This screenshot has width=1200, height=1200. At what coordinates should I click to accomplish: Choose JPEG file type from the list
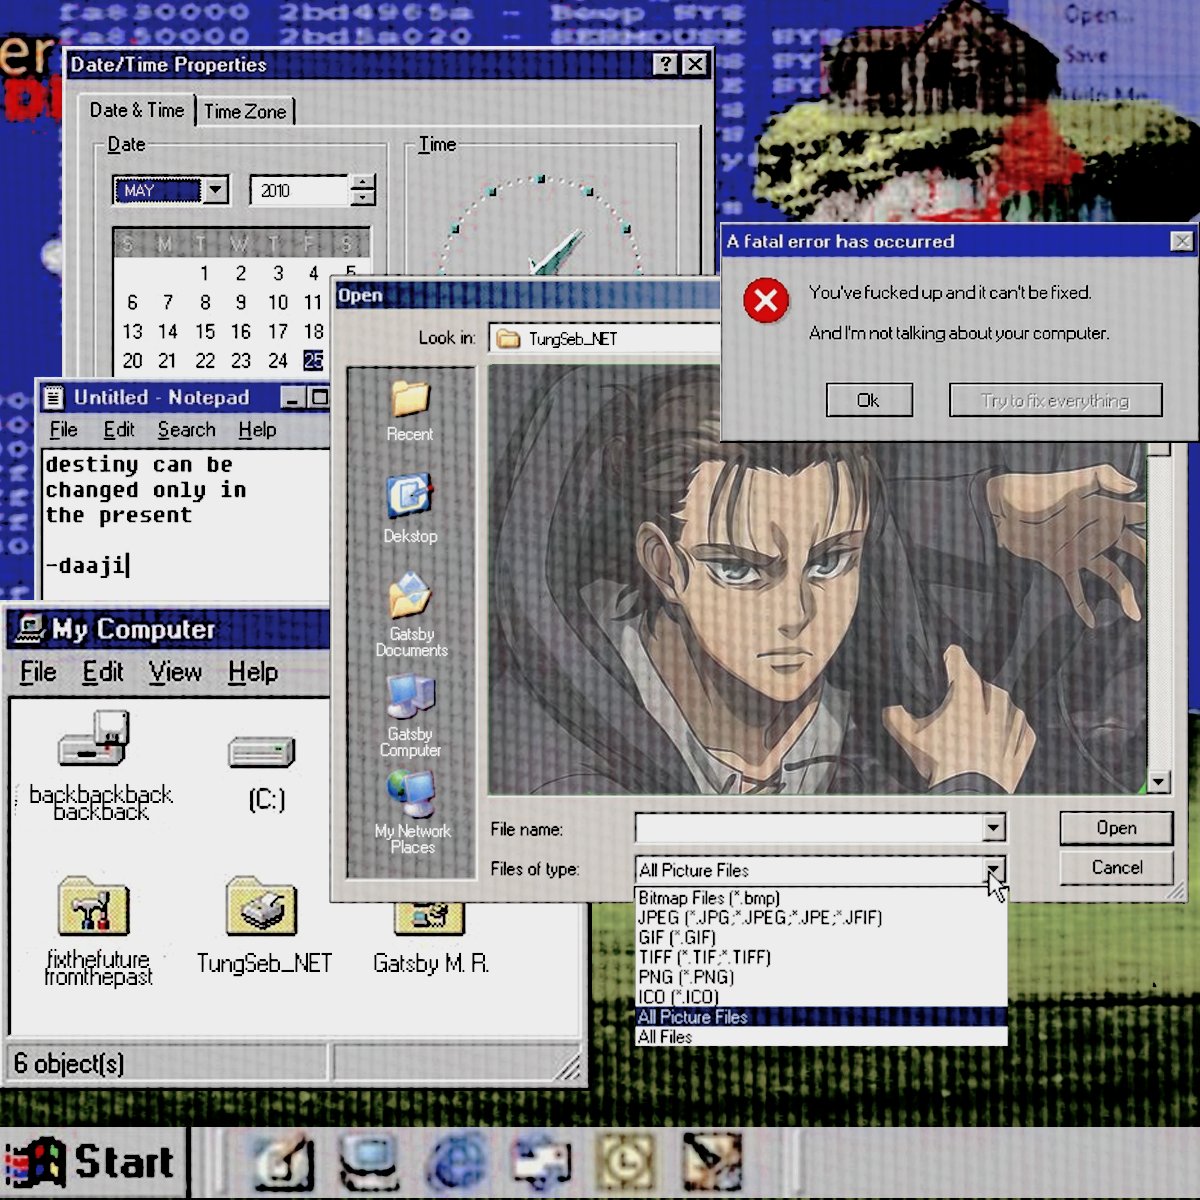[x=821, y=917]
